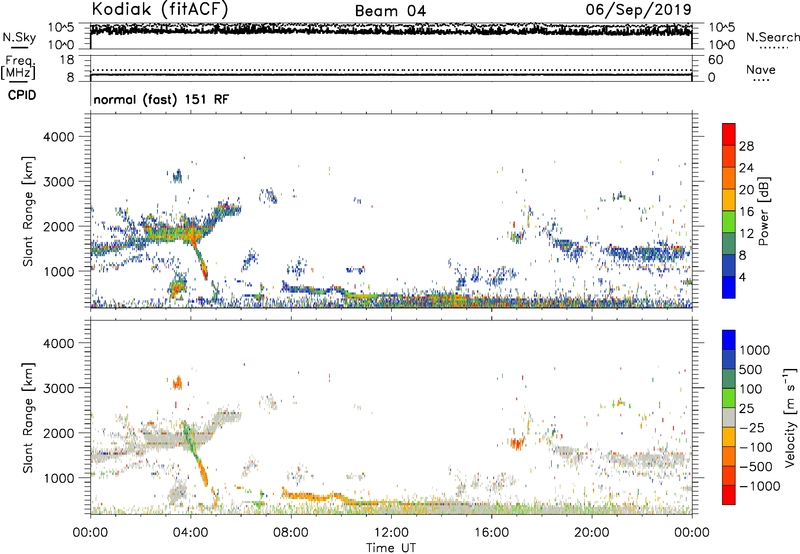Click the '20' value on the Power scale
Viewport: 800px width, 554px height.
click(x=746, y=190)
